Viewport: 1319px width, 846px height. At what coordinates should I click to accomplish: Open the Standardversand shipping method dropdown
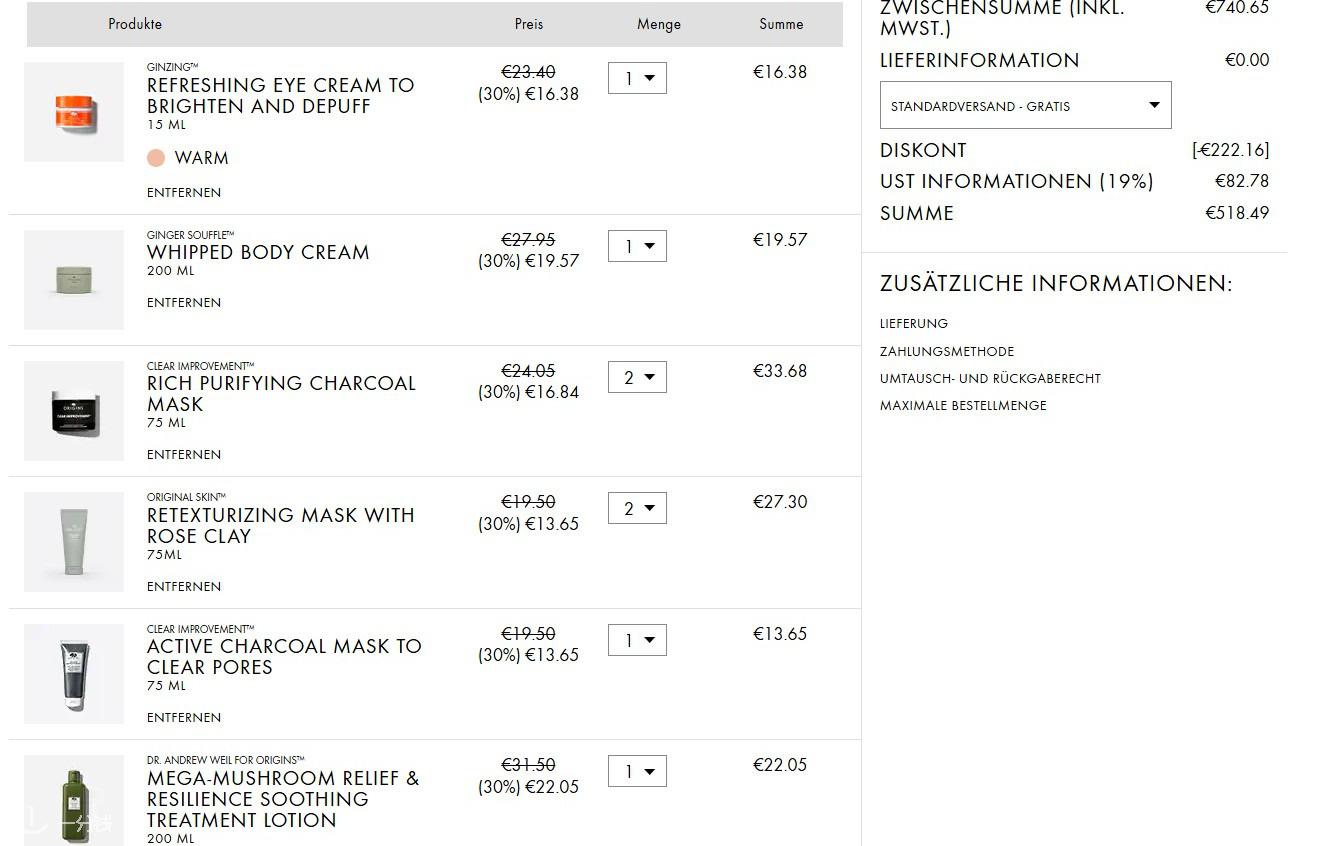1025,105
